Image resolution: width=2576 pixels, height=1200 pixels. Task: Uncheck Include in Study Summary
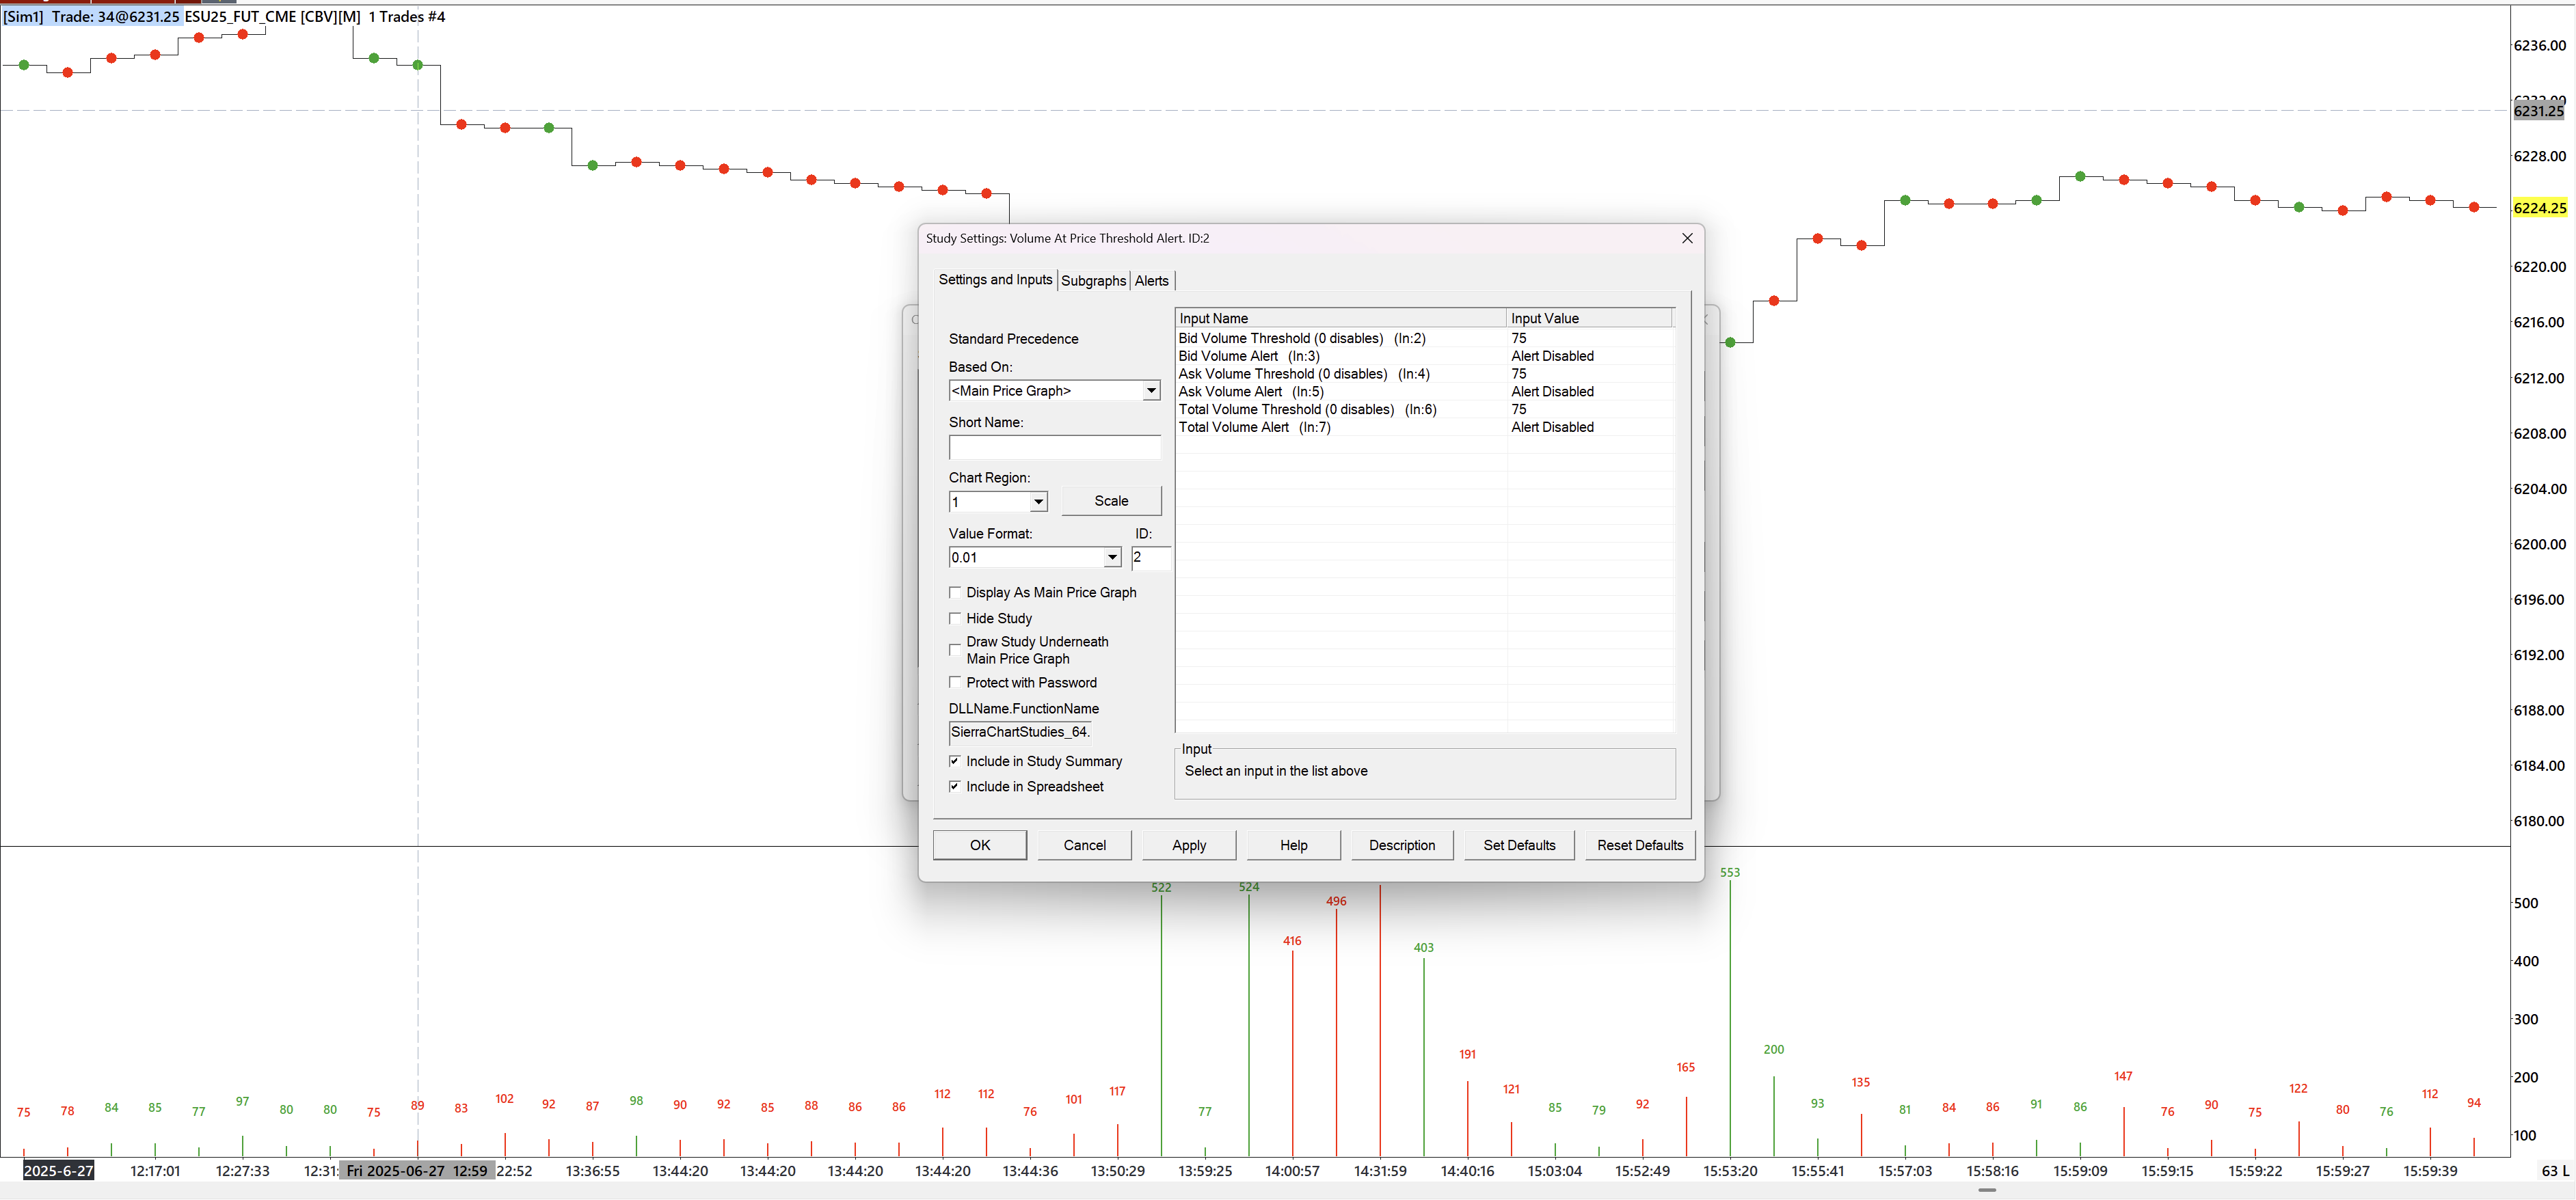click(955, 762)
